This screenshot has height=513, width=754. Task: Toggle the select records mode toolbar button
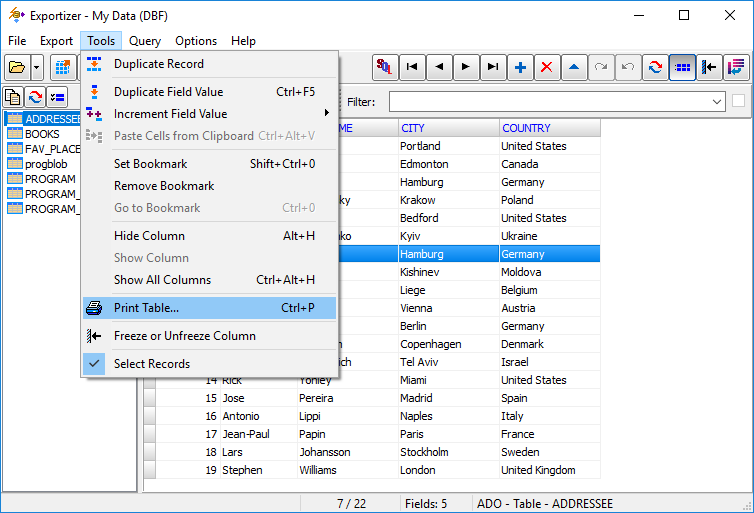(x=682, y=67)
